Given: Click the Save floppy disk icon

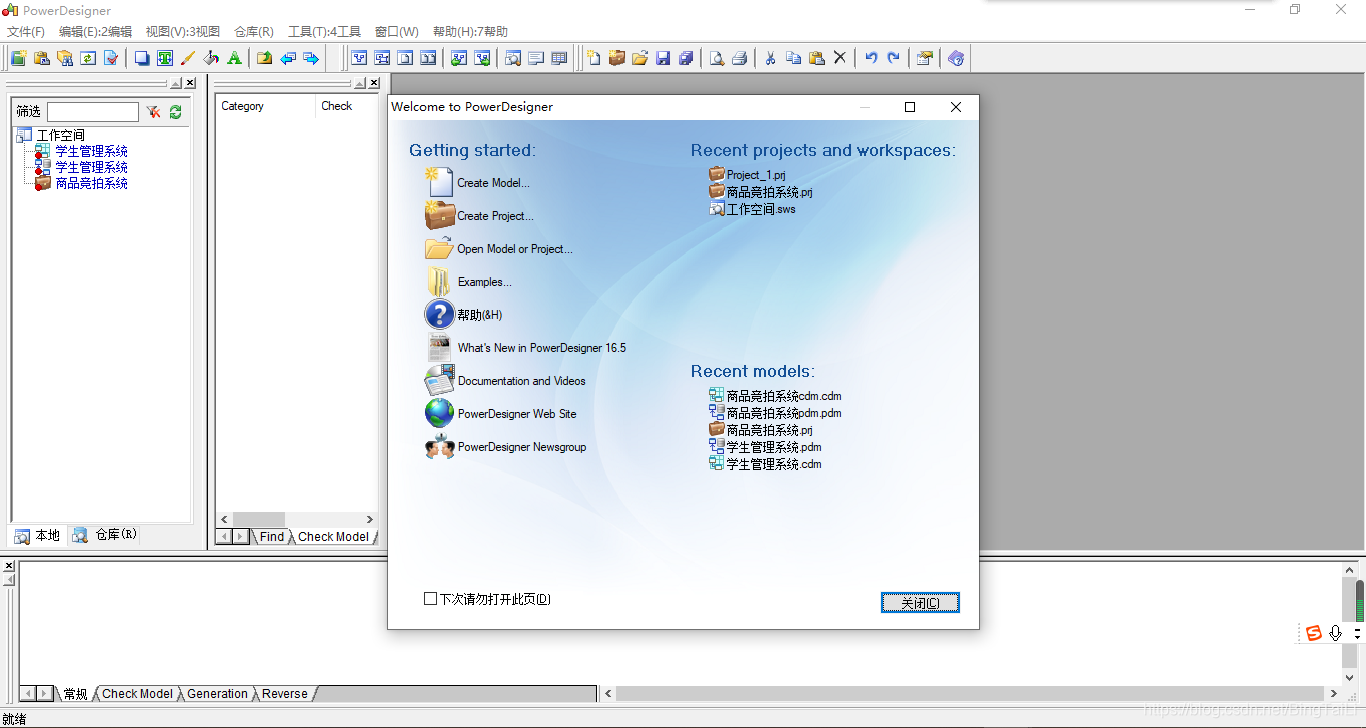Looking at the screenshot, I should tap(663, 58).
